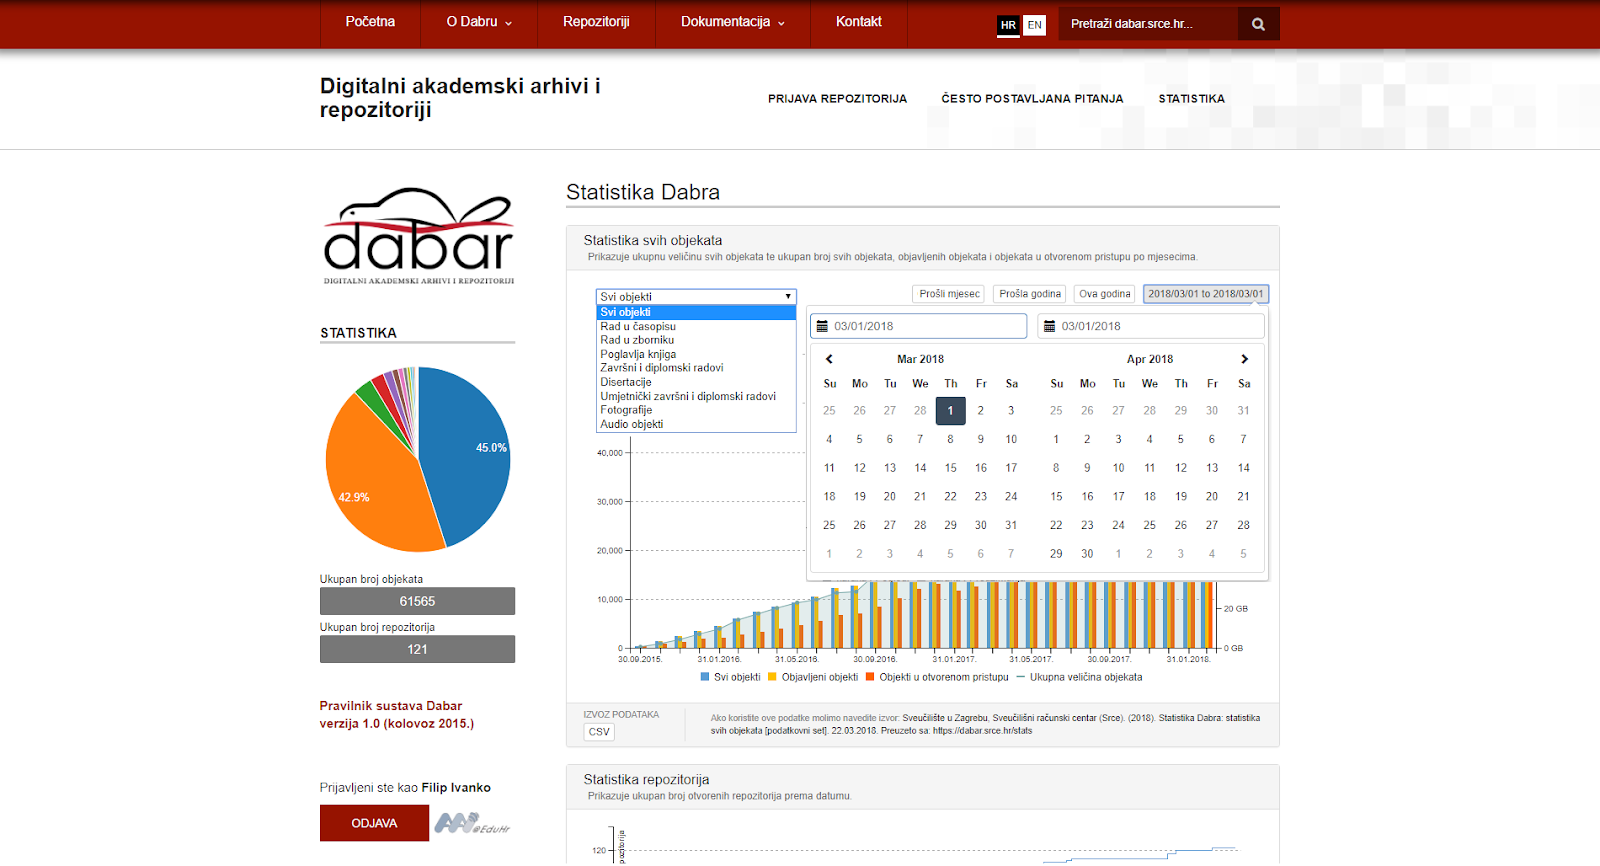Click the end date input field
This screenshot has height=866, width=1600.
click(1151, 326)
